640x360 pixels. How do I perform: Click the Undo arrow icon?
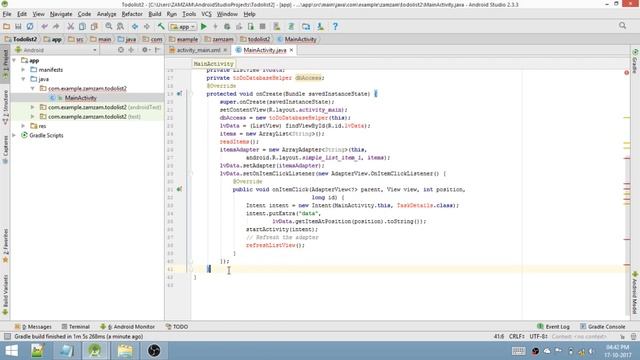(x=44, y=27)
